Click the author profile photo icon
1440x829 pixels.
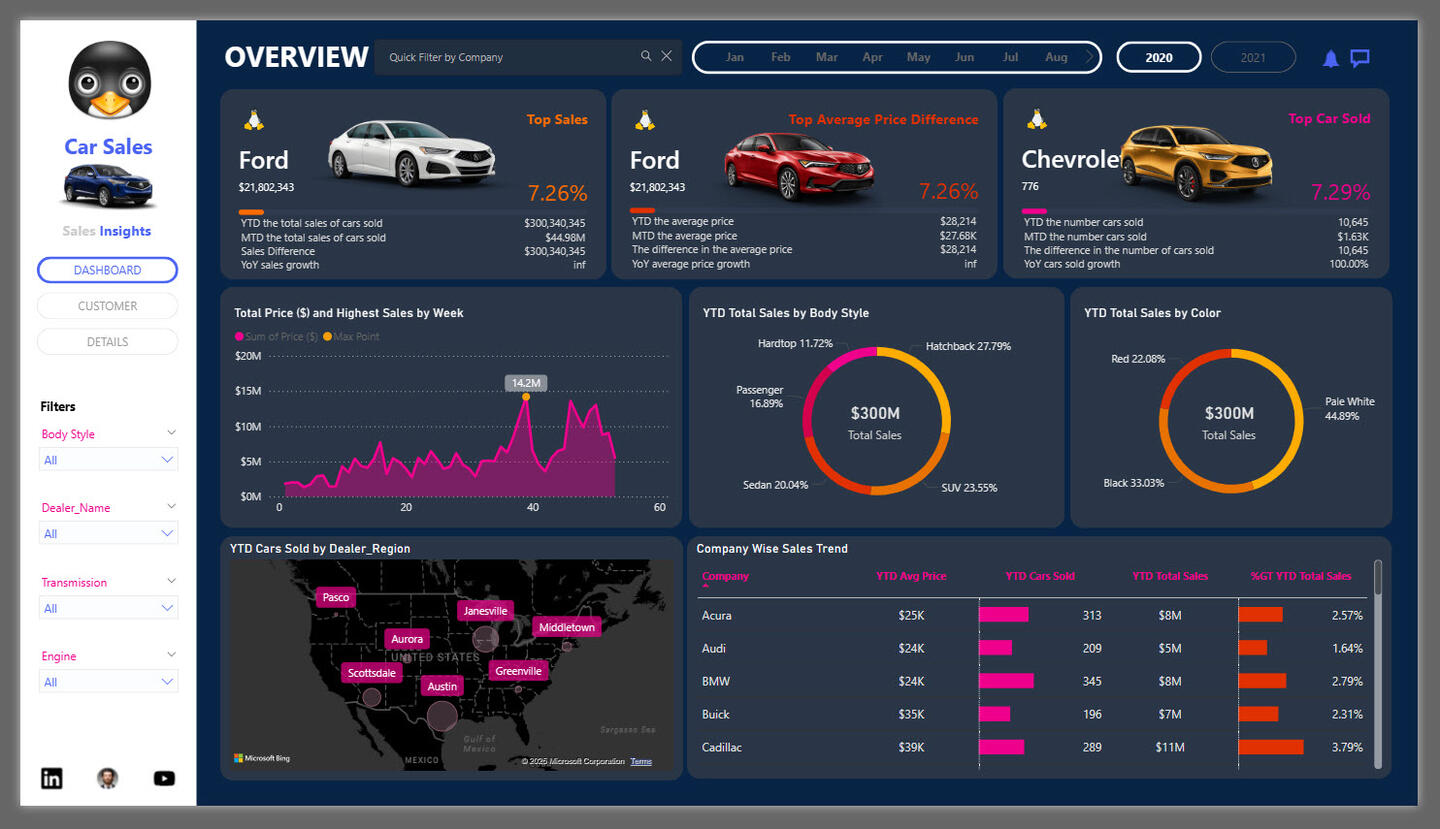point(108,778)
